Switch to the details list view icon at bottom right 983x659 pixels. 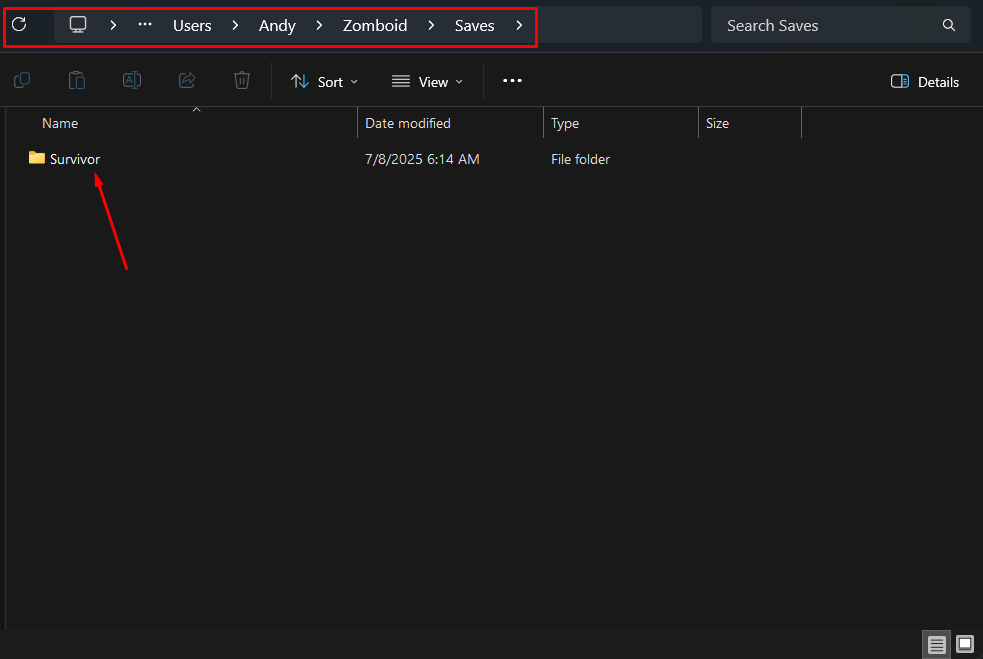pos(937,644)
